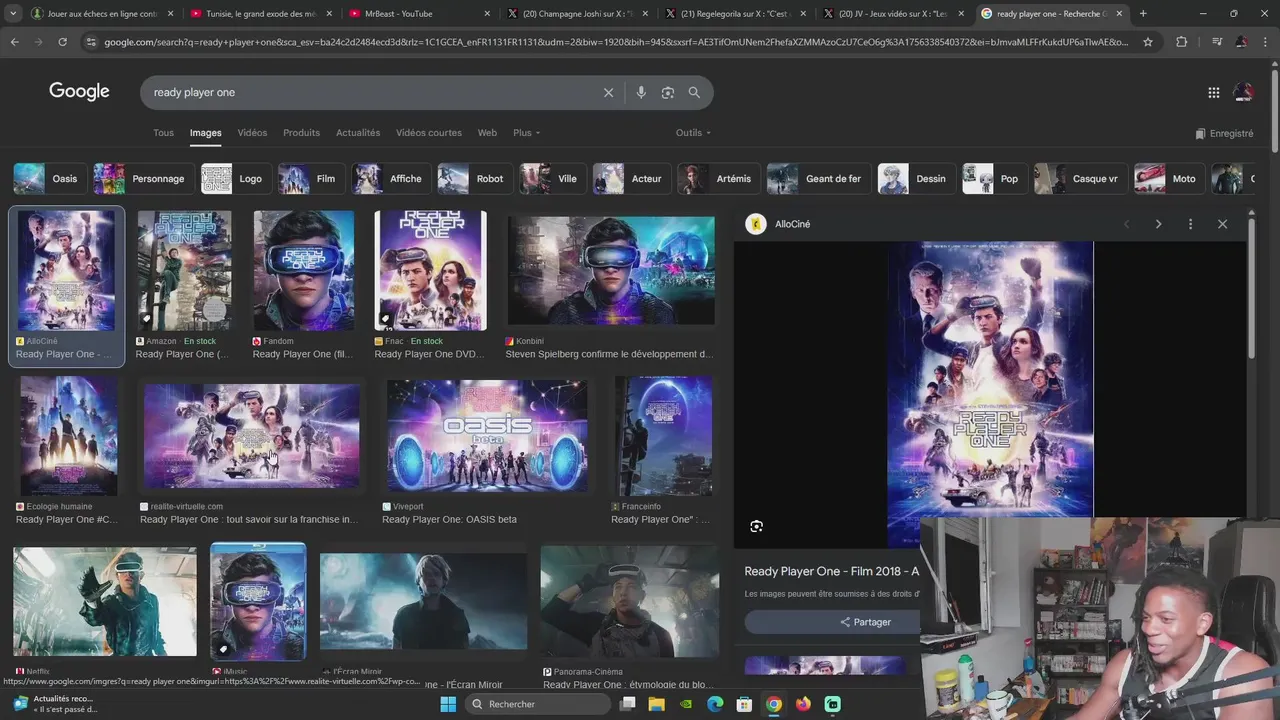
Task: Open the tab search dropdown arrow
Action: [13, 14]
